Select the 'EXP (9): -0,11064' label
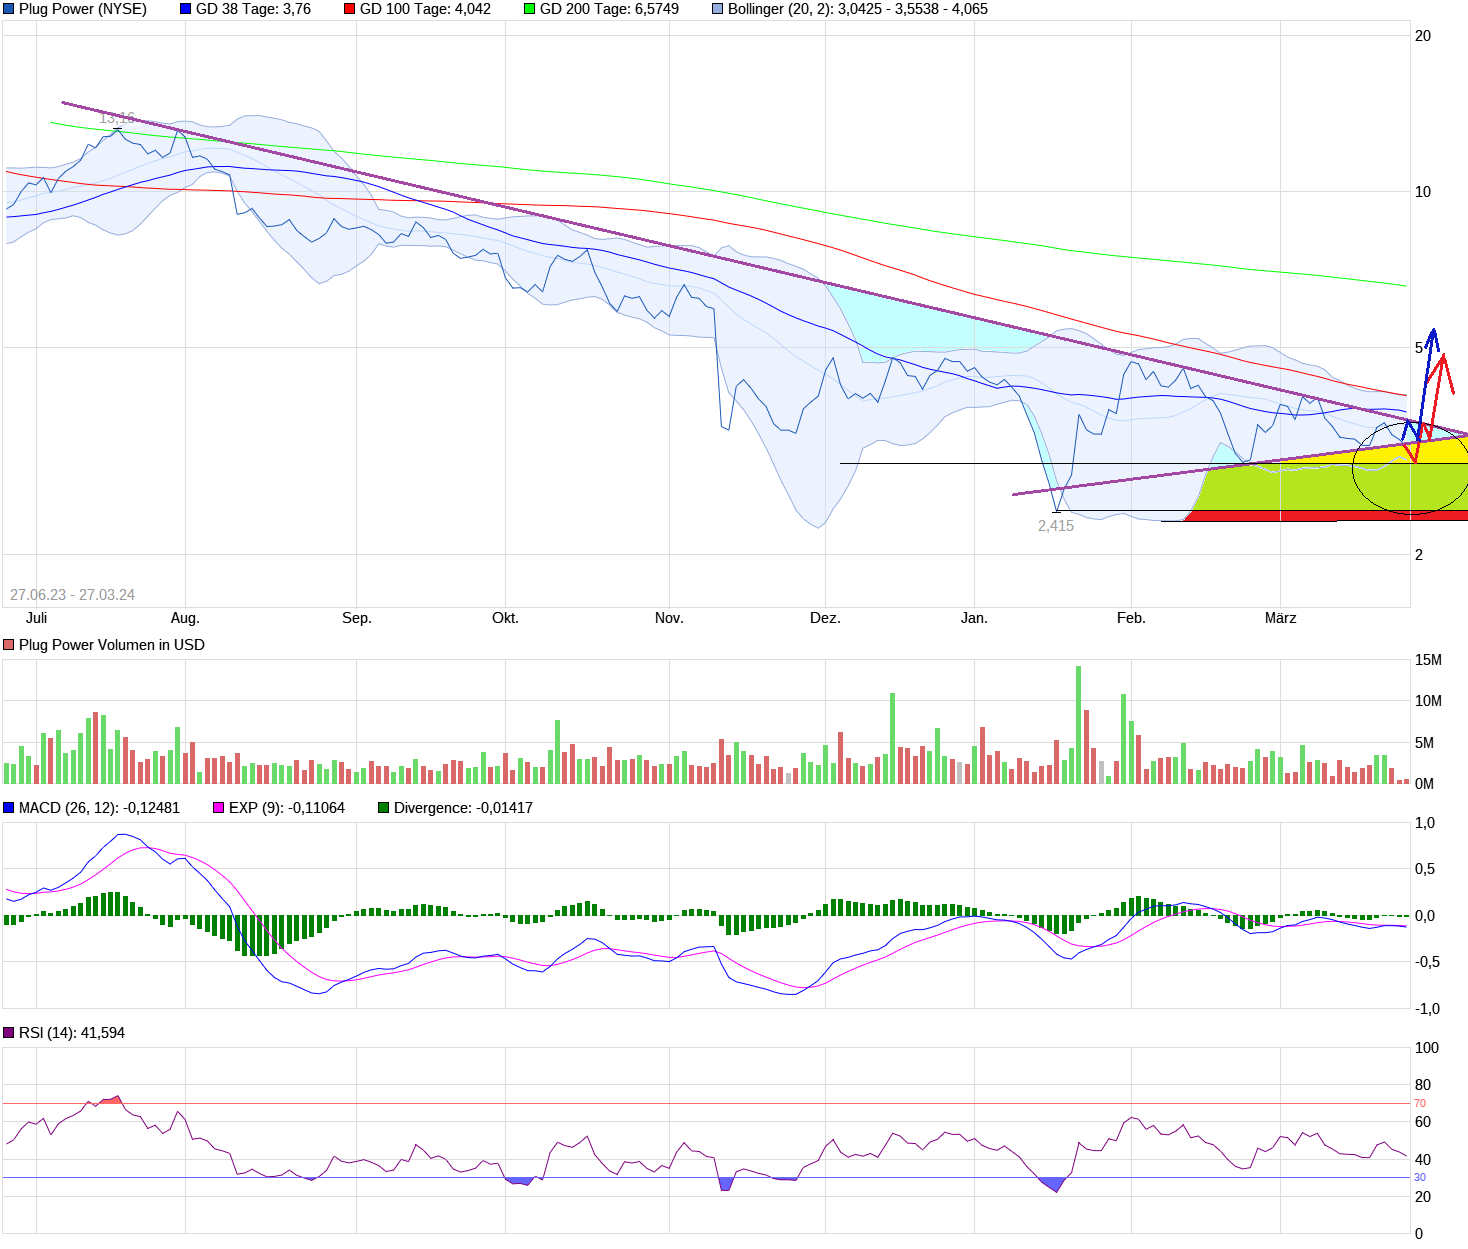Image resolution: width=1468 pixels, height=1249 pixels. pyautogui.click(x=287, y=808)
